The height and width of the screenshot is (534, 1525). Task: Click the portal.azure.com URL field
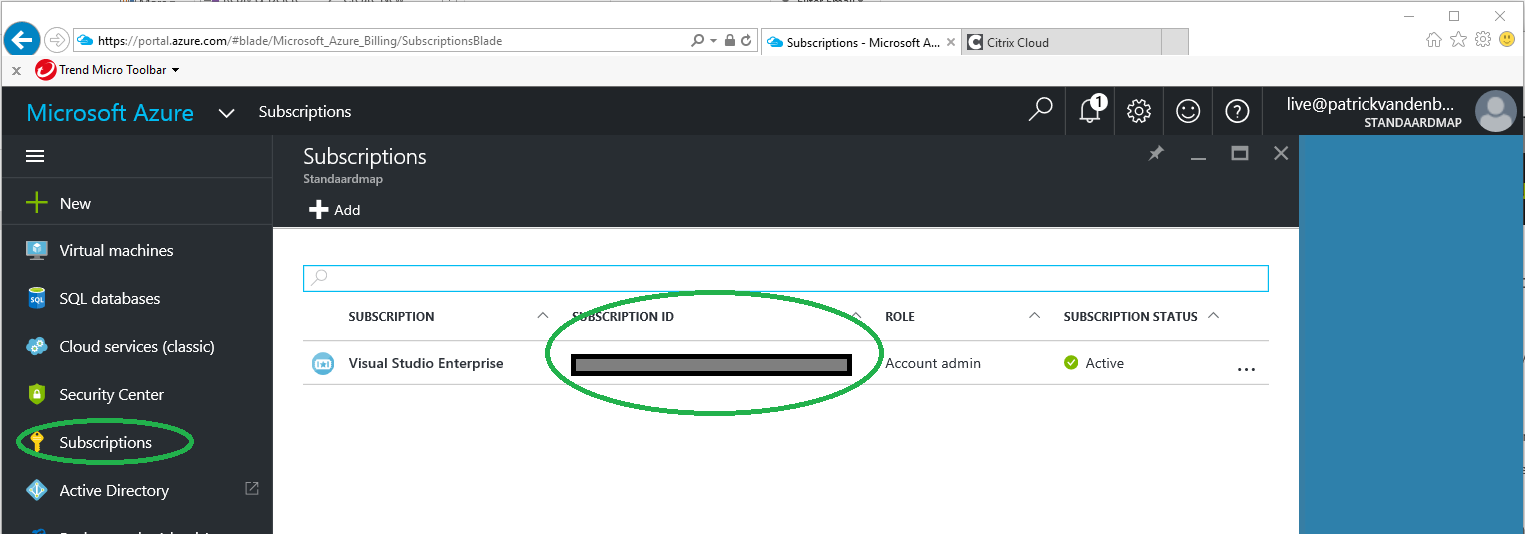tap(380, 41)
